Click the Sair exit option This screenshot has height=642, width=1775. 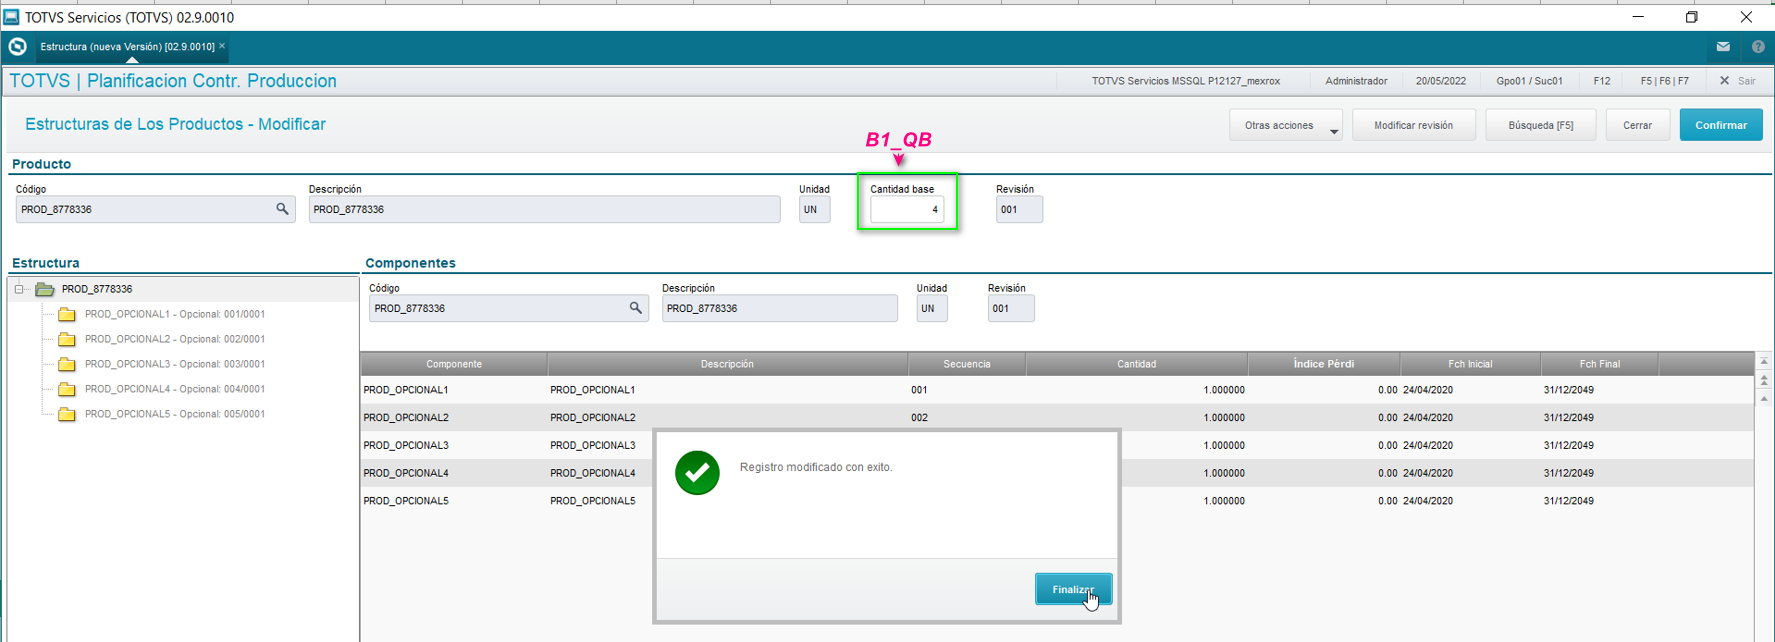tap(1738, 81)
